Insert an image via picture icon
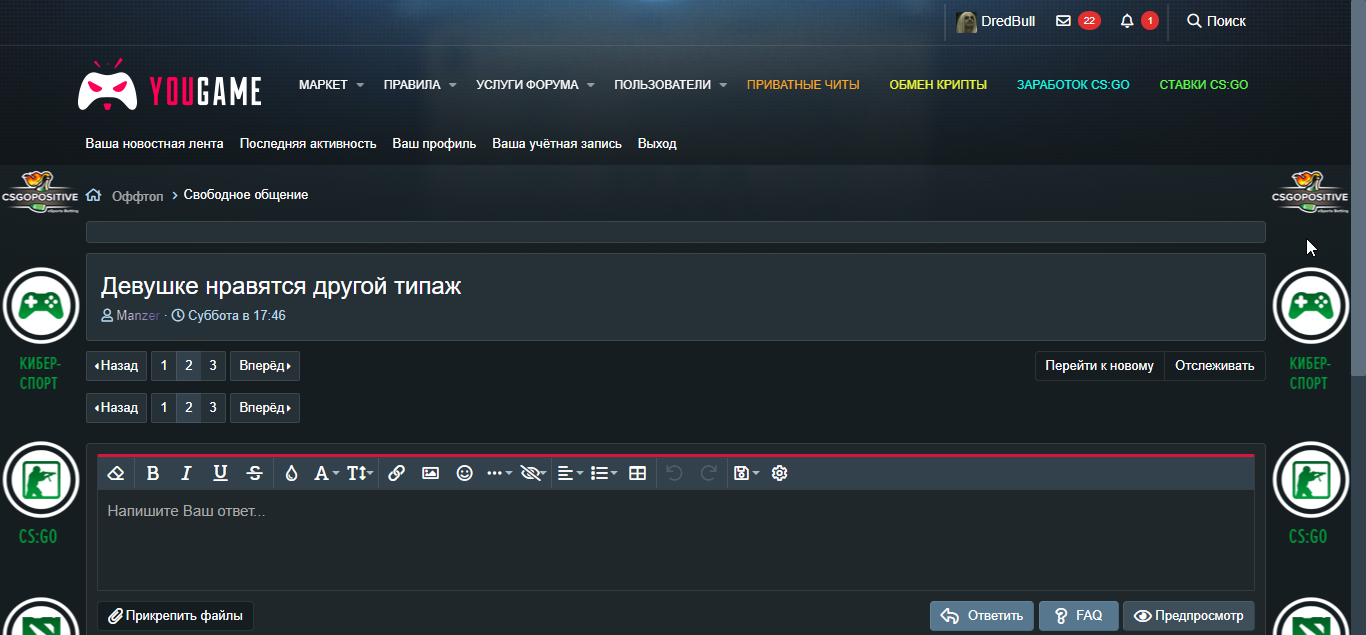 click(x=430, y=473)
